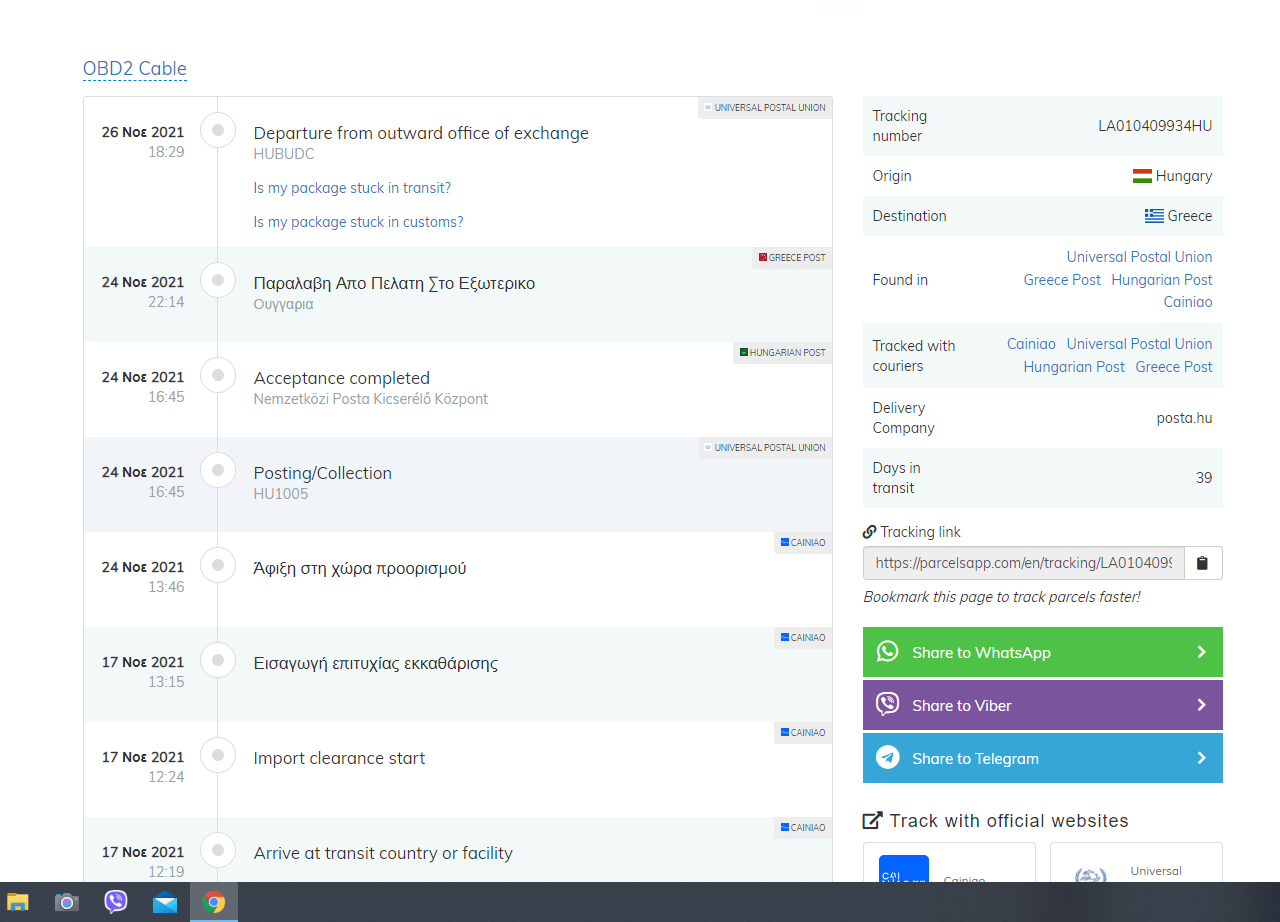Click the tracking link chain icon
This screenshot has height=922, width=1280.
tap(870, 532)
